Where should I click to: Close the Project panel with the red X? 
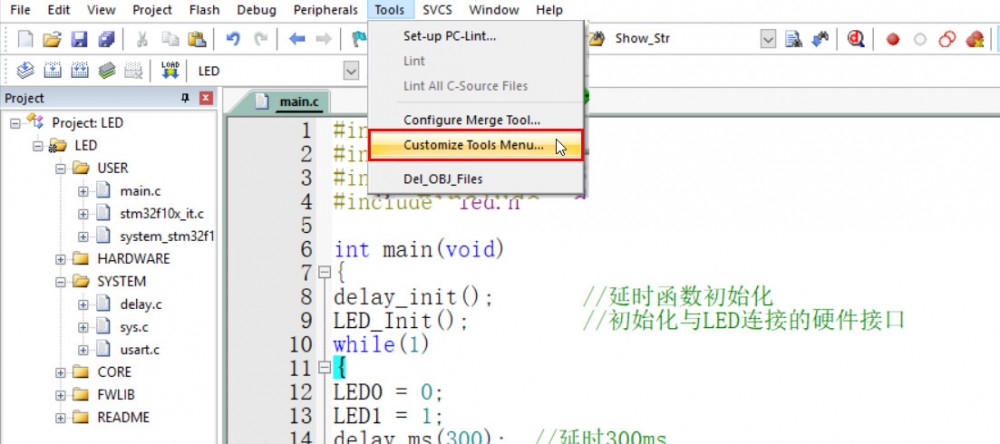click(x=205, y=98)
